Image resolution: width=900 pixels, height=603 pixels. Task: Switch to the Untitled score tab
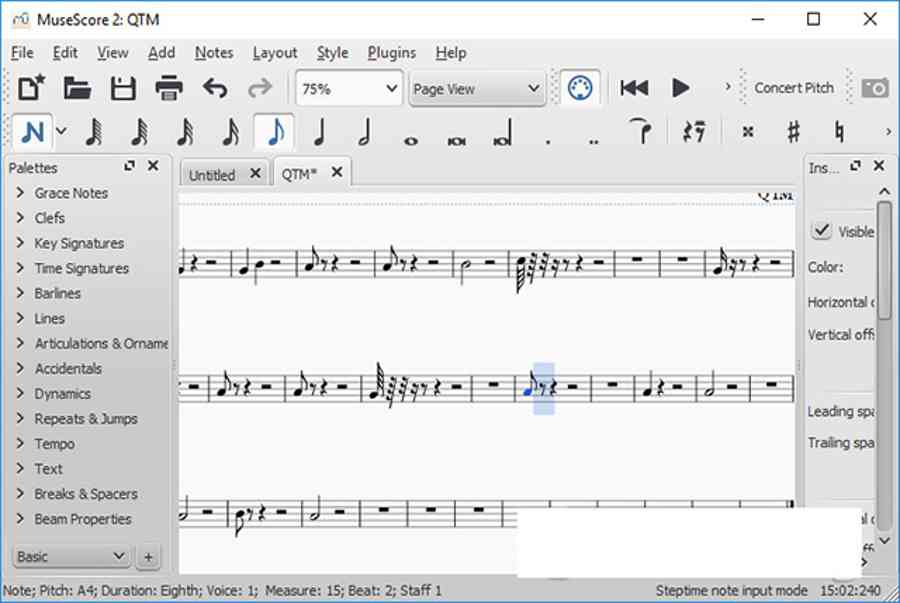[x=212, y=175]
